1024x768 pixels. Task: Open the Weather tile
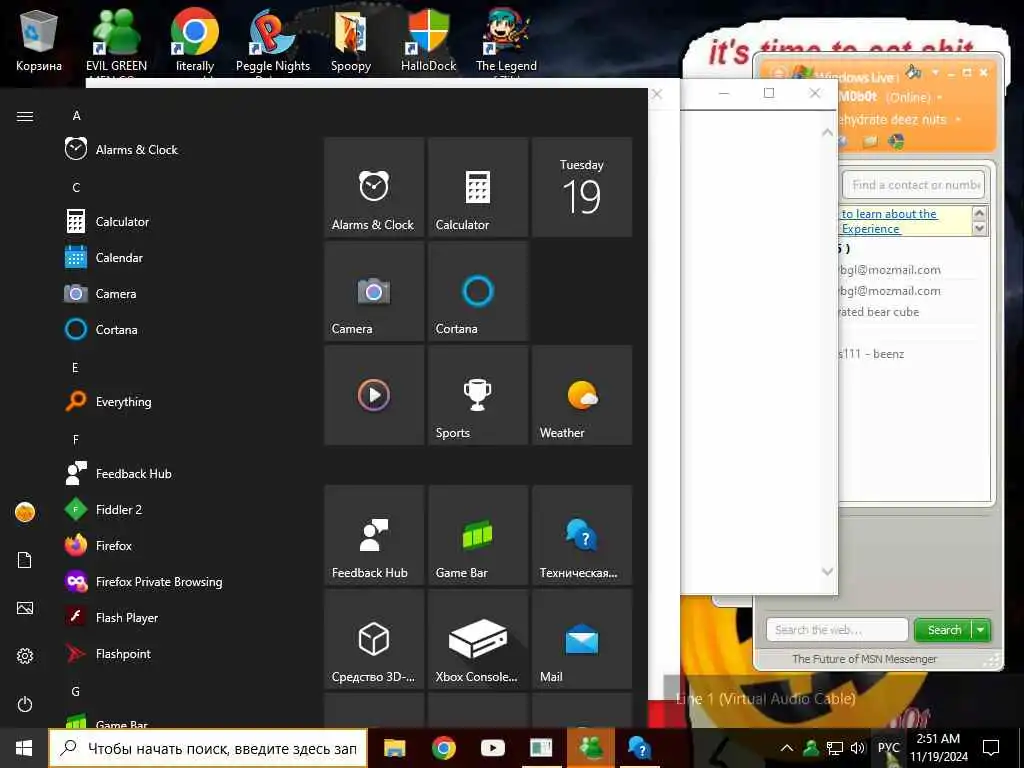(x=582, y=395)
